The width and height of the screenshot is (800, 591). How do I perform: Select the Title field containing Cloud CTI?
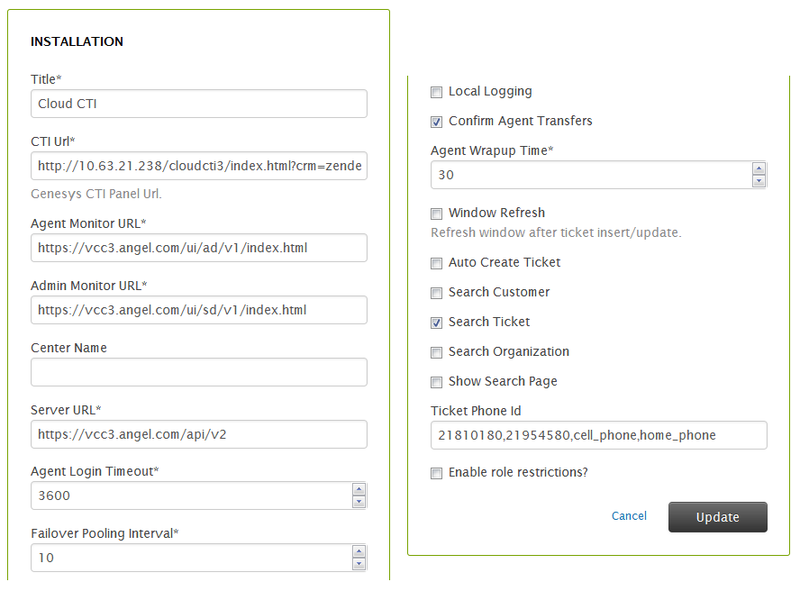198,103
